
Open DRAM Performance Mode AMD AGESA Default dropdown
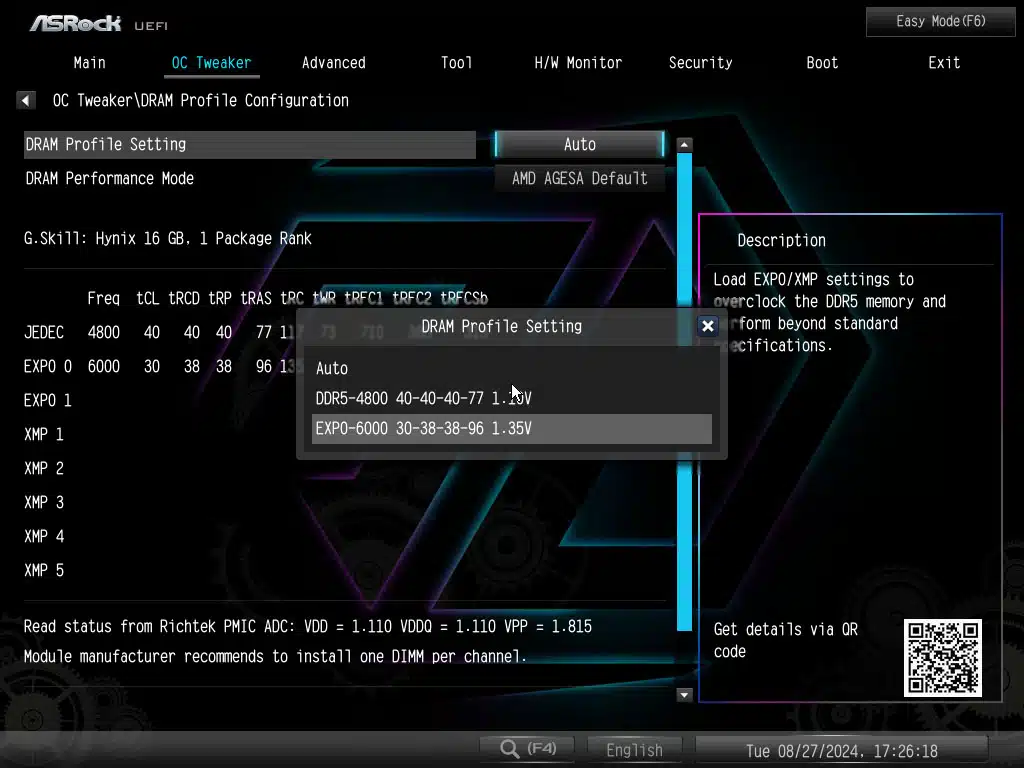(579, 178)
